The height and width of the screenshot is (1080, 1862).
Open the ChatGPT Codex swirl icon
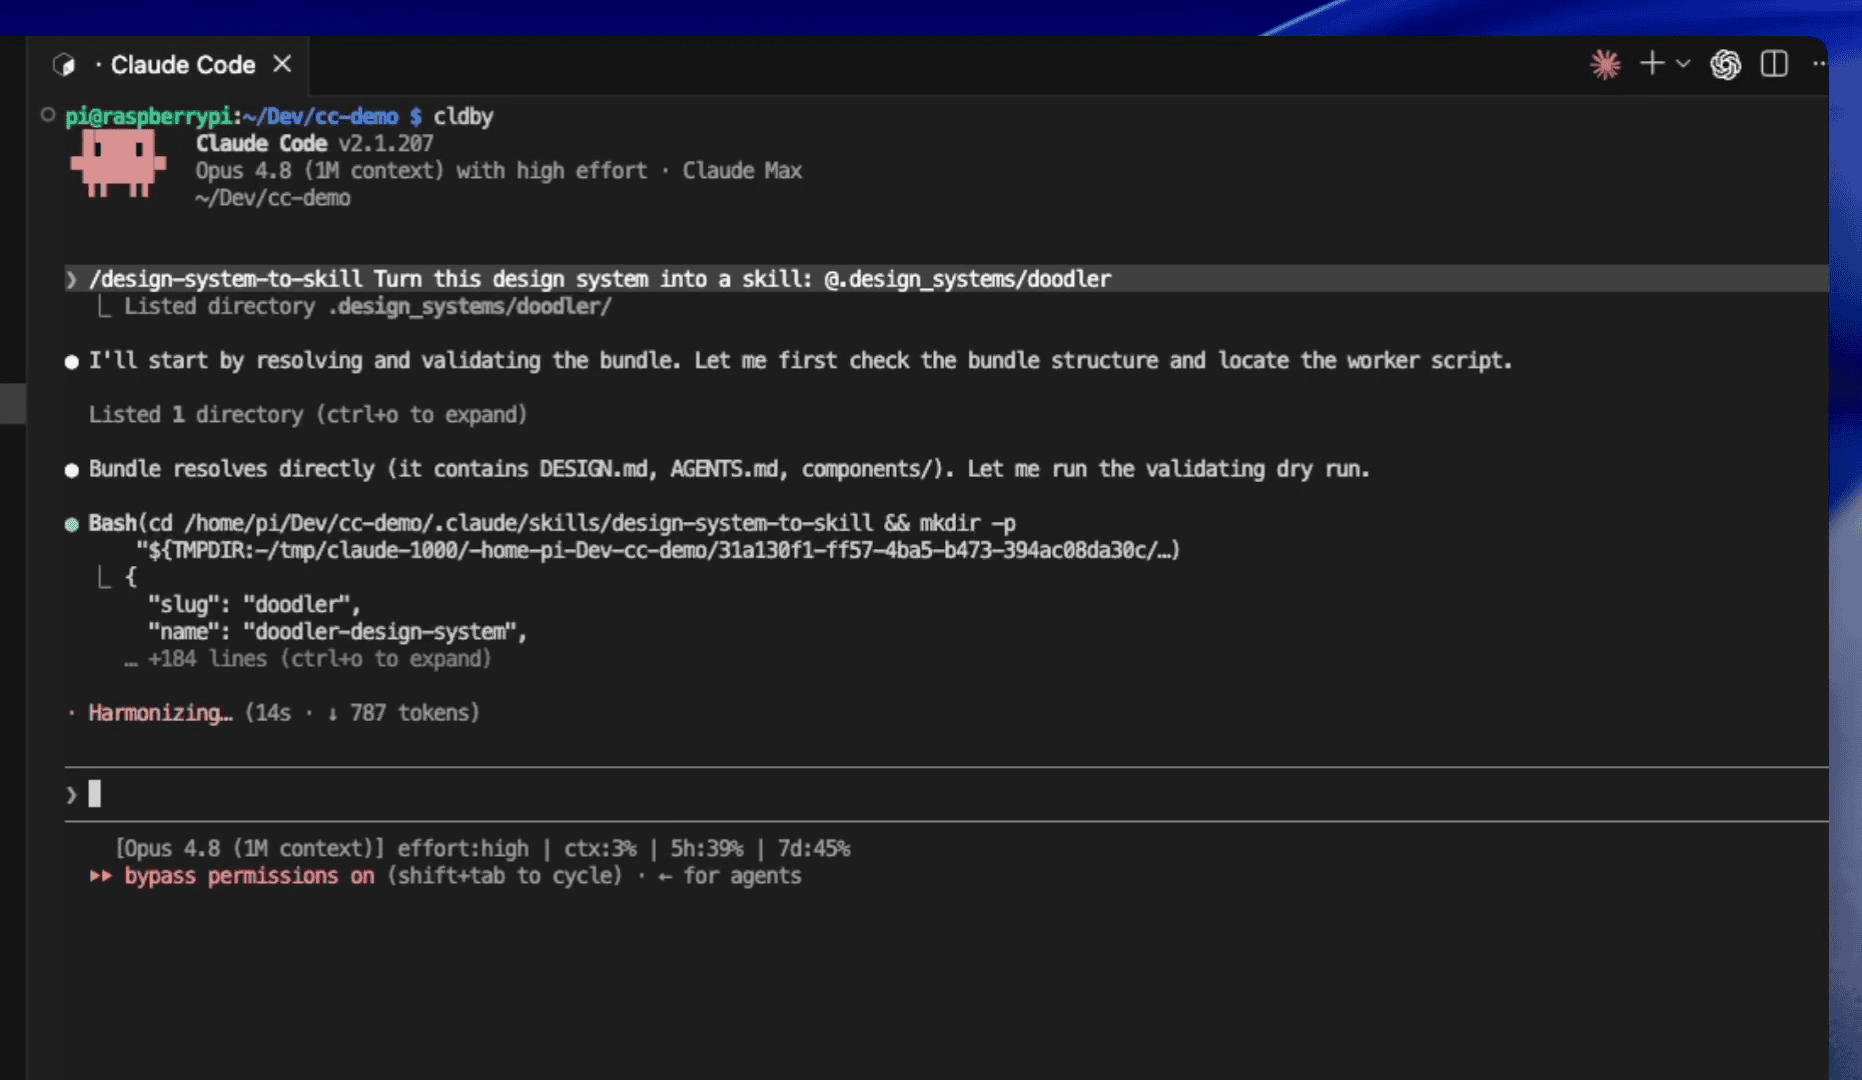(1725, 65)
